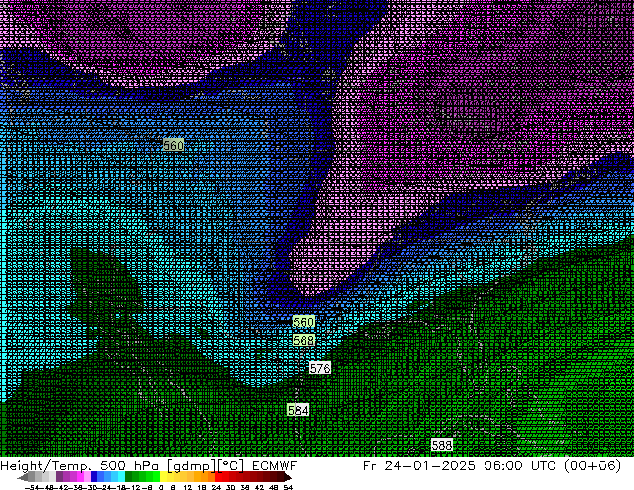Click the [°C] unit label
634x490 pixels.
[x=230, y=466]
